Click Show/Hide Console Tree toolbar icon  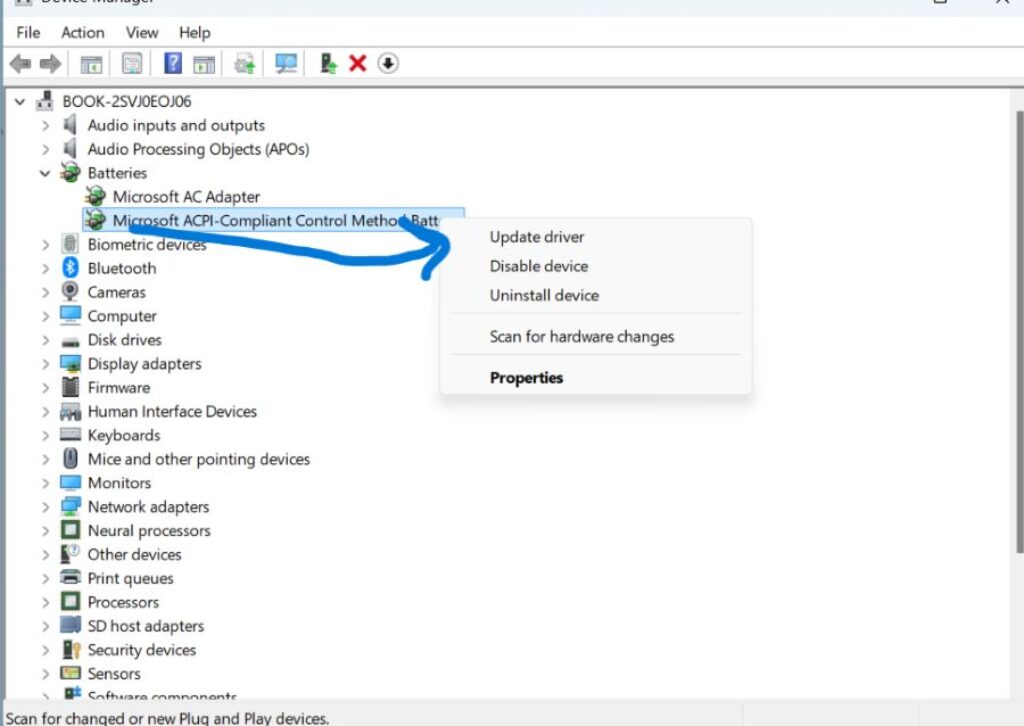(91, 64)
